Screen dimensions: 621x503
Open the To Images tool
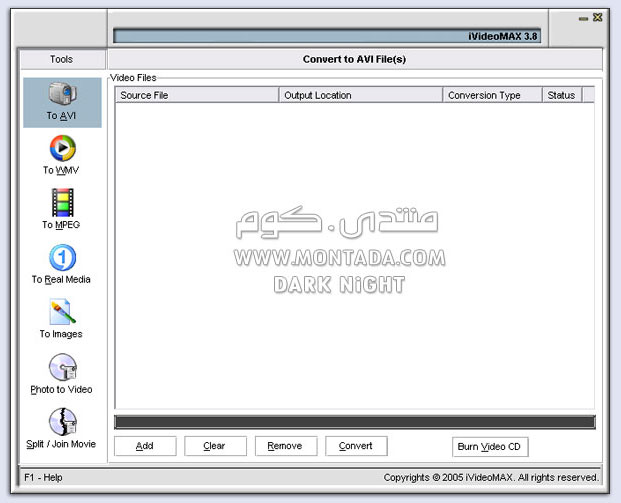tap(62, 319)
